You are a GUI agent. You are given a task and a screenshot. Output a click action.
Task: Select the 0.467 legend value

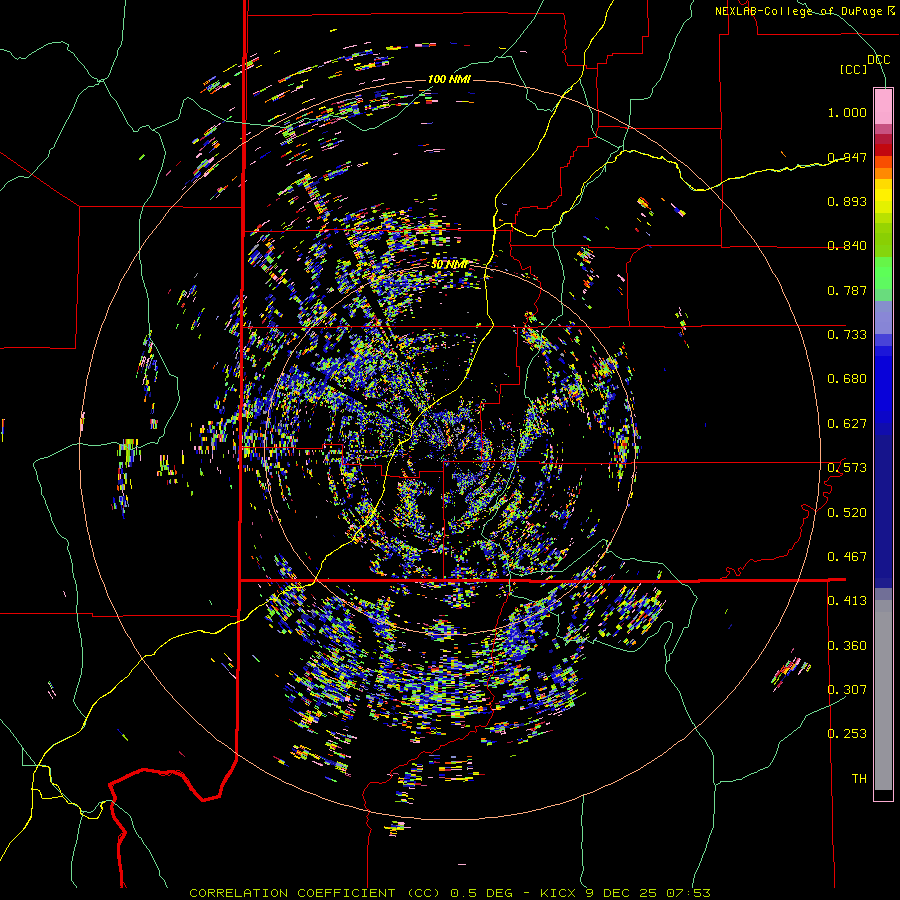847,557
